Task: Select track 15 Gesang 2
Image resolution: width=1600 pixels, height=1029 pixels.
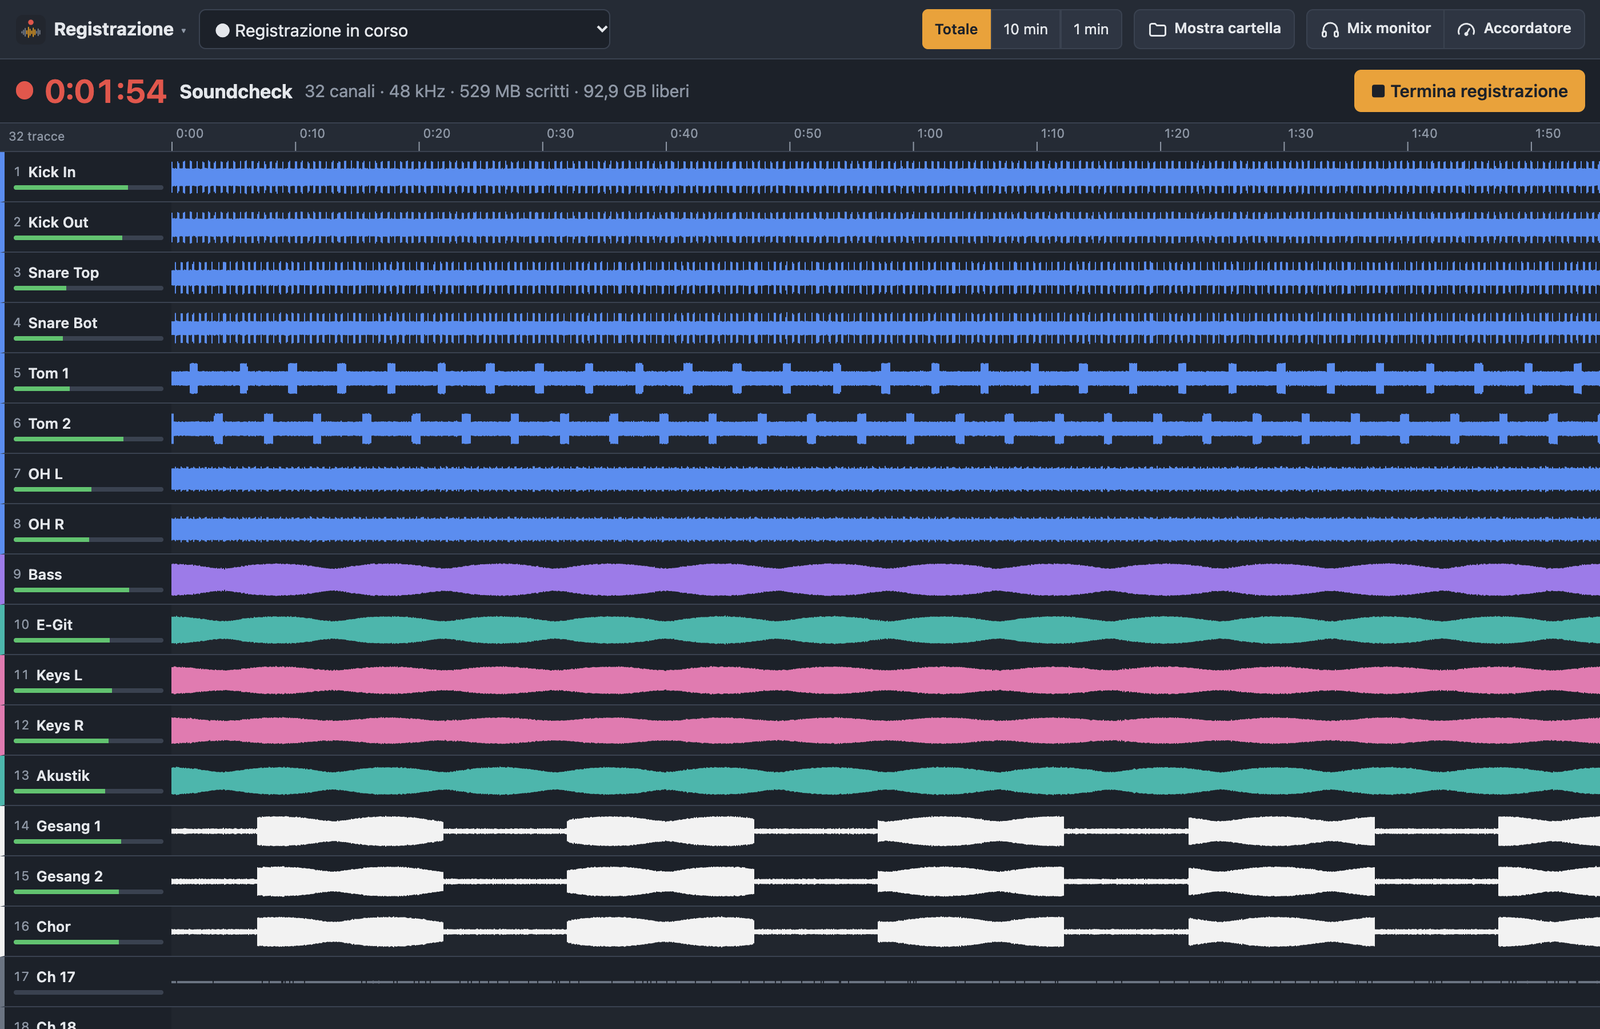Action: 86,881
